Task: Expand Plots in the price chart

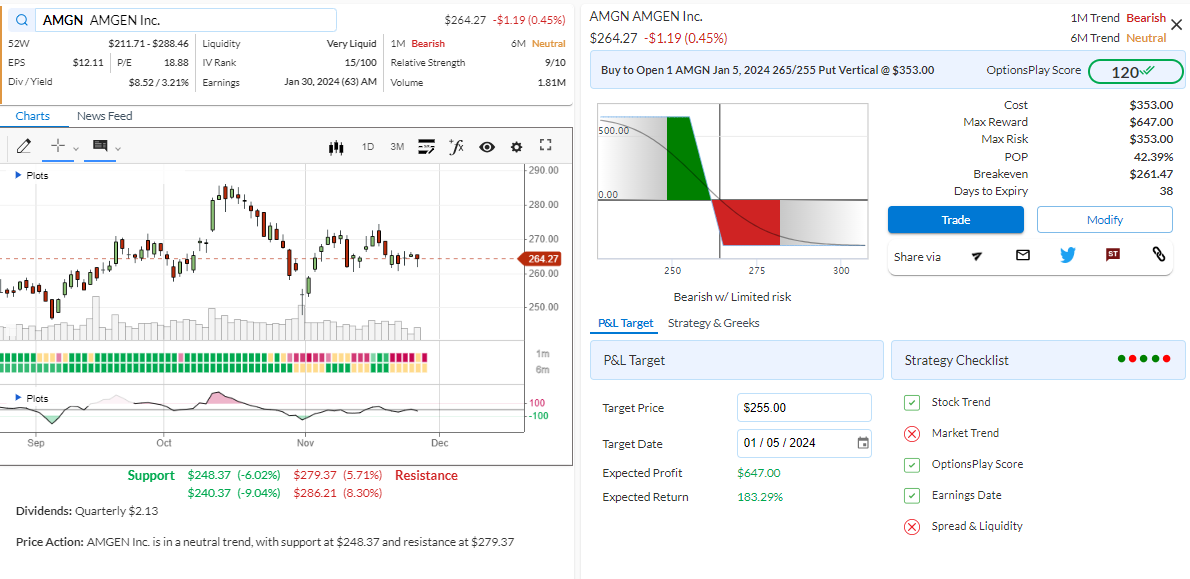Action: tap(32, 175)
